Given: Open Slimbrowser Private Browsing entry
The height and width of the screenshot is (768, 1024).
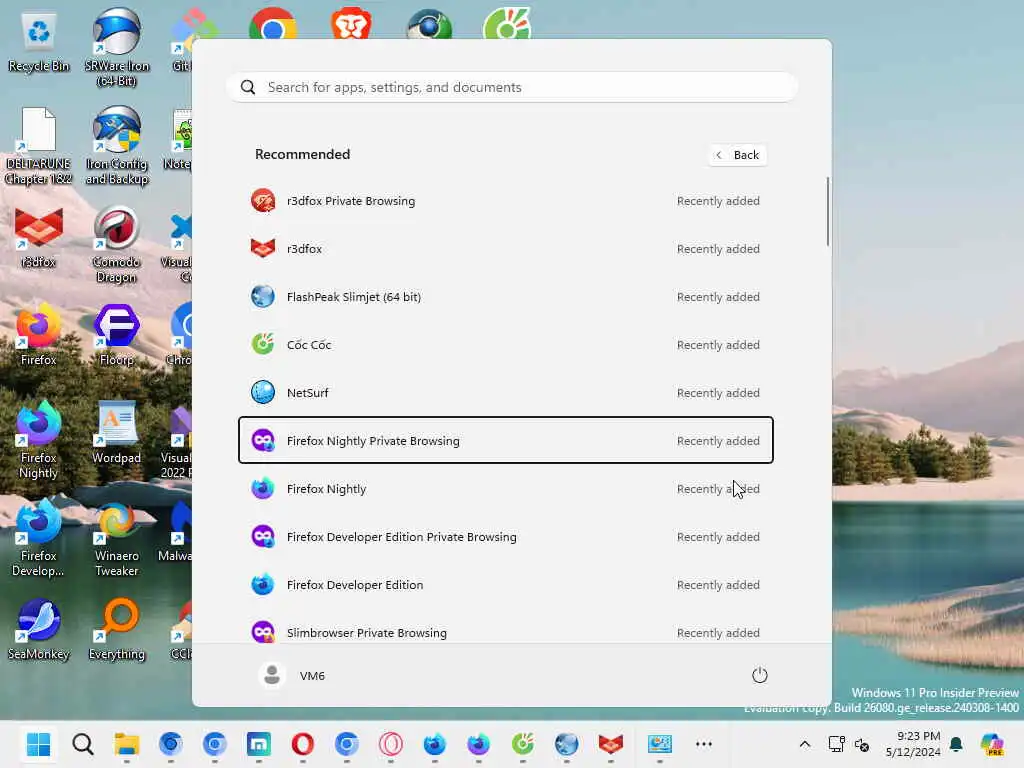Looking at the screenshot, I should click(x=505, y=632).
